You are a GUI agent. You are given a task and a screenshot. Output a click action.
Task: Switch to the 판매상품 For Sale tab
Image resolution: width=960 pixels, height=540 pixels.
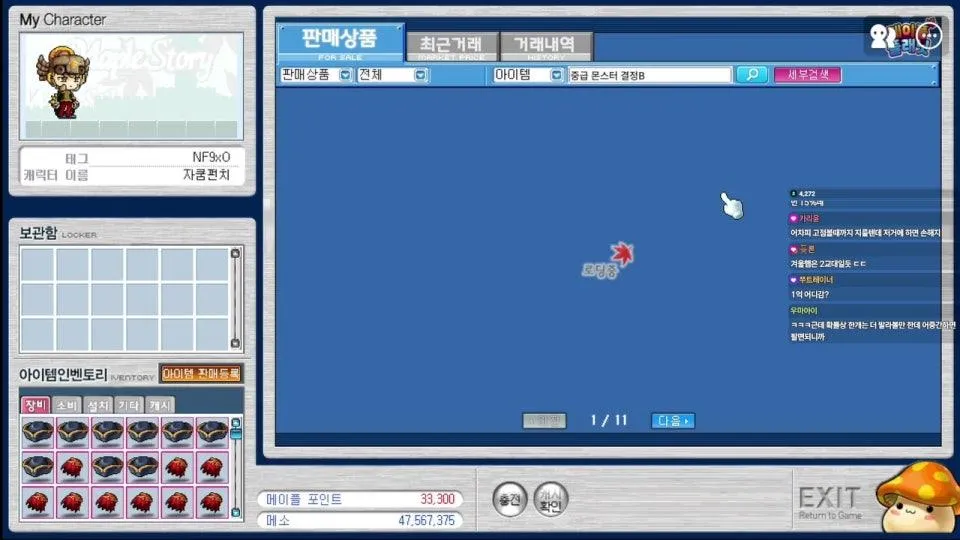[x=340, y=43]
